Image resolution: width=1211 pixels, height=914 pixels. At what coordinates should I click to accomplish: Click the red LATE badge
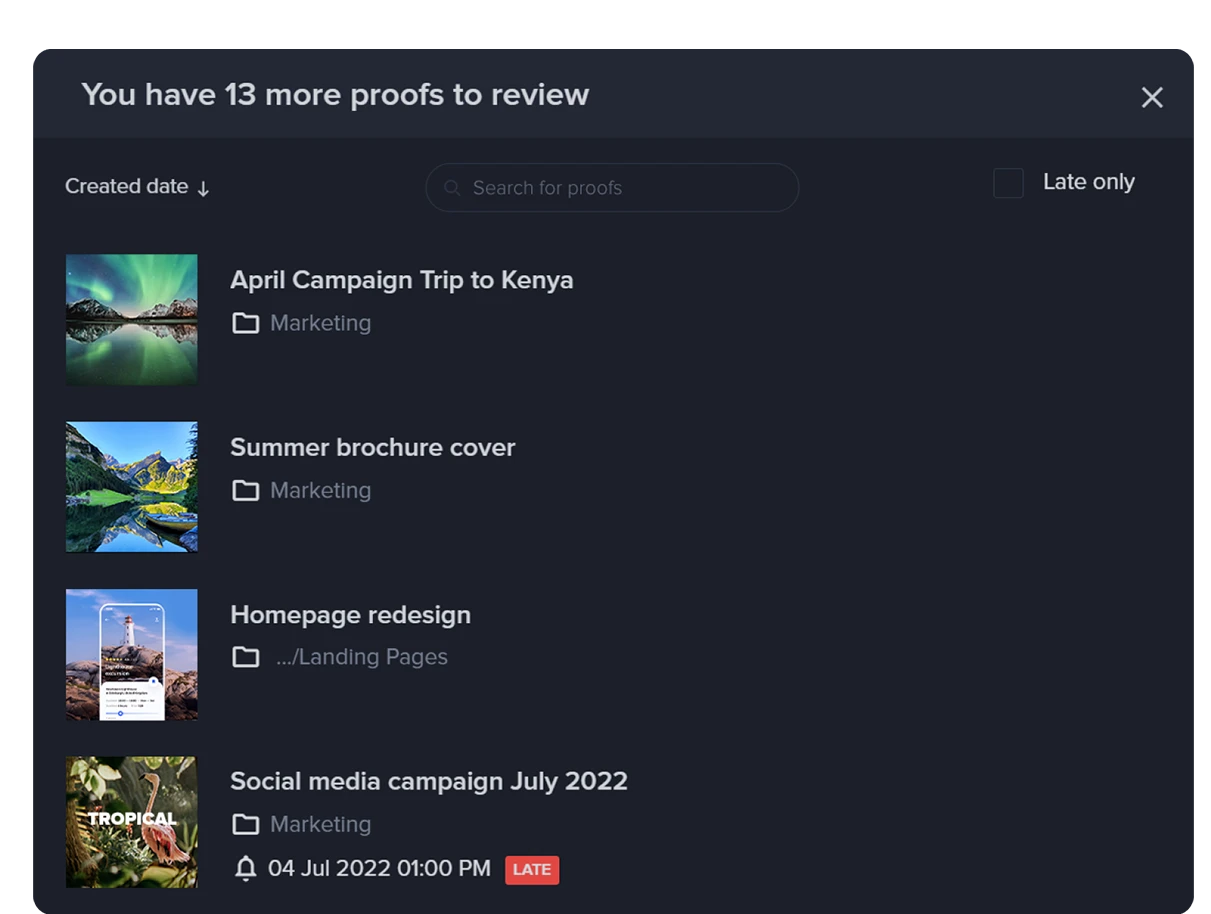click(531, 870)
